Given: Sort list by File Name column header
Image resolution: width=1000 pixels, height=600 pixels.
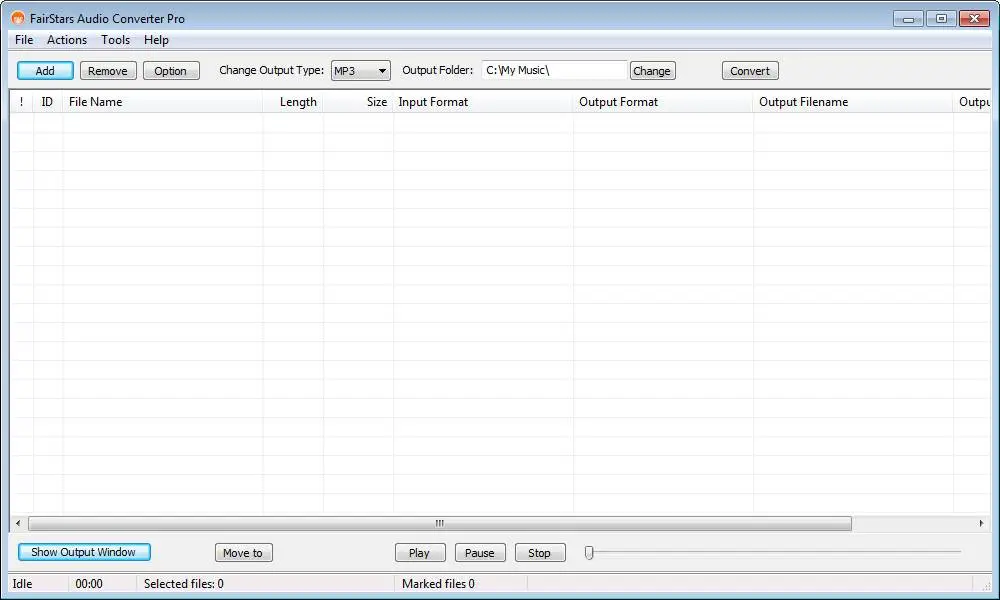Looking at the screenshot, I should pos(163,102).
